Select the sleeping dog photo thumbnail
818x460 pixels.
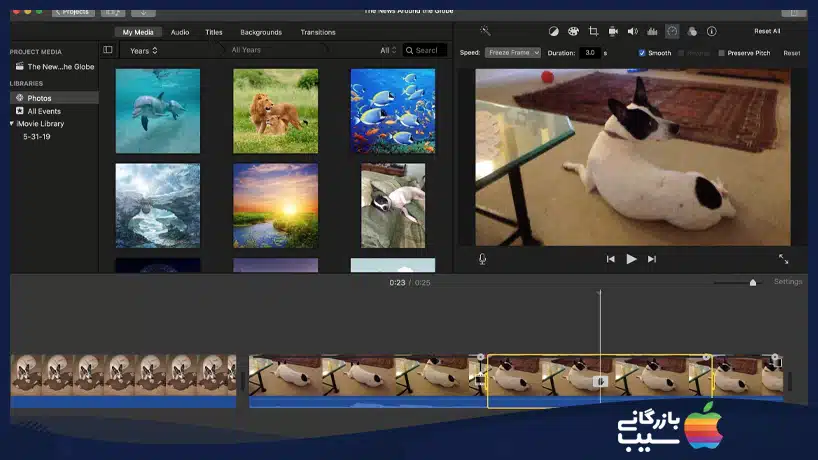coord(393,205)
